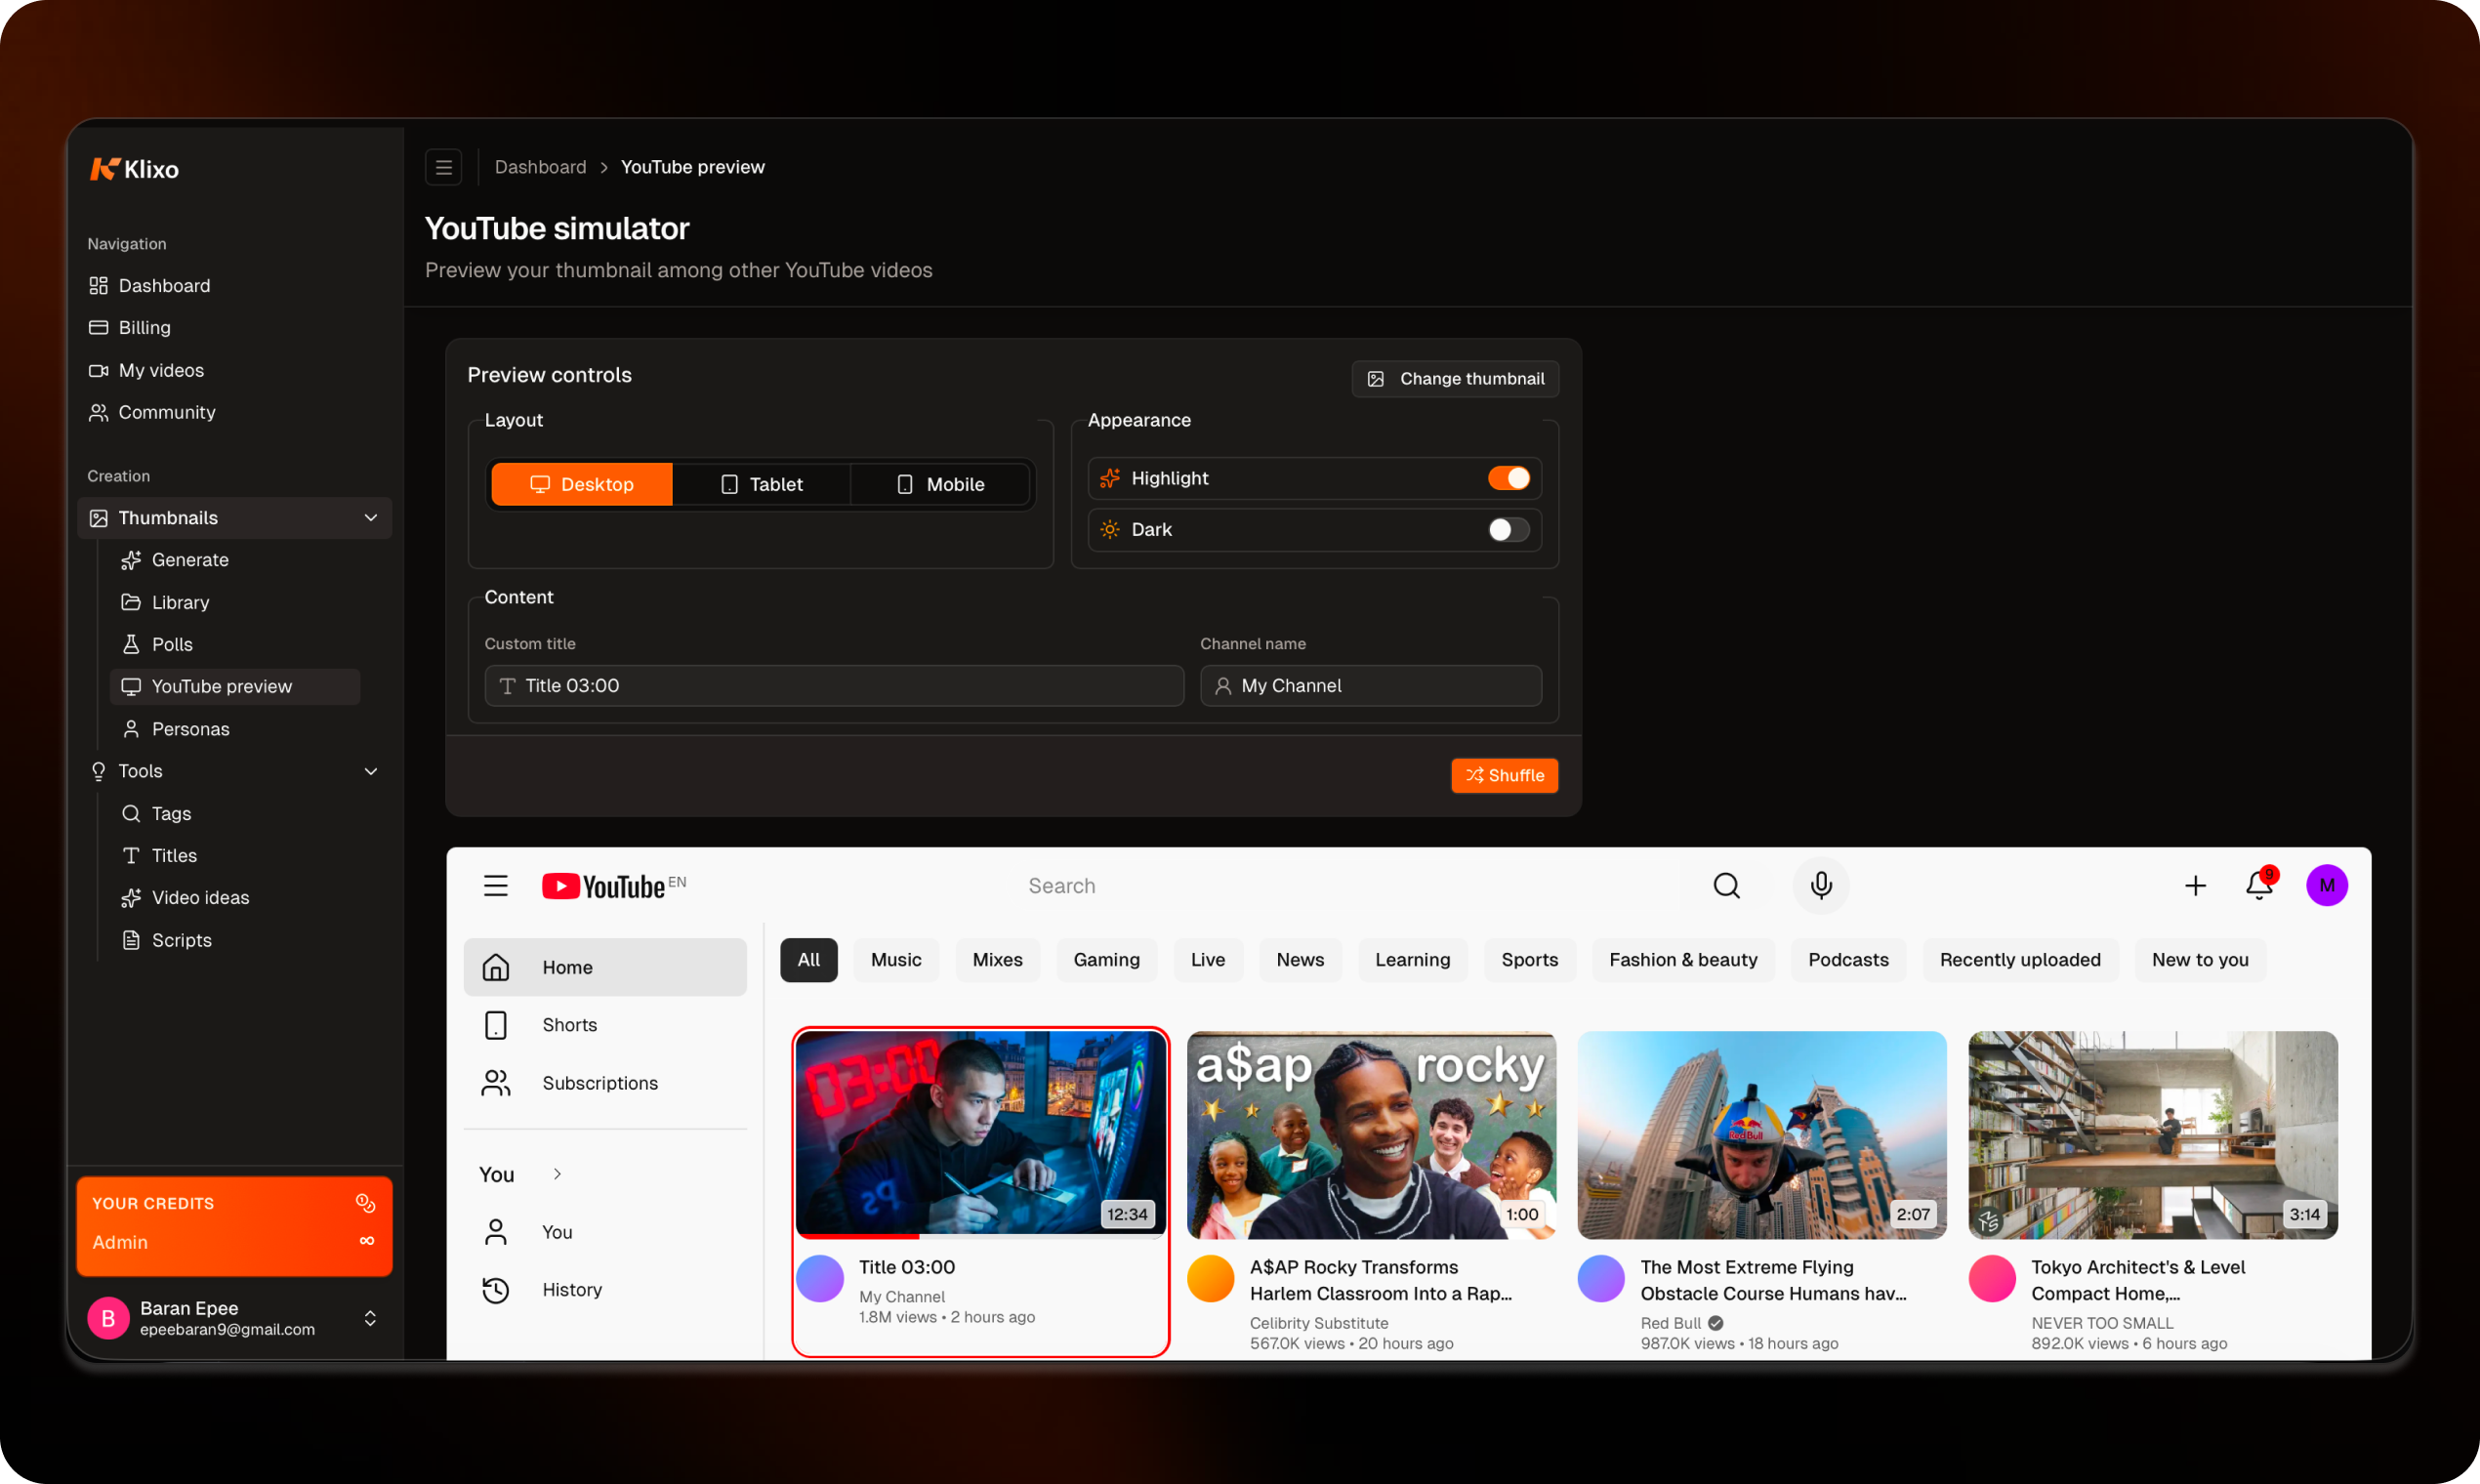Screen dimensions: 2480x1484
Task: Click the red progress bar on the first thumbnail
Action: tap(858, 1237)
